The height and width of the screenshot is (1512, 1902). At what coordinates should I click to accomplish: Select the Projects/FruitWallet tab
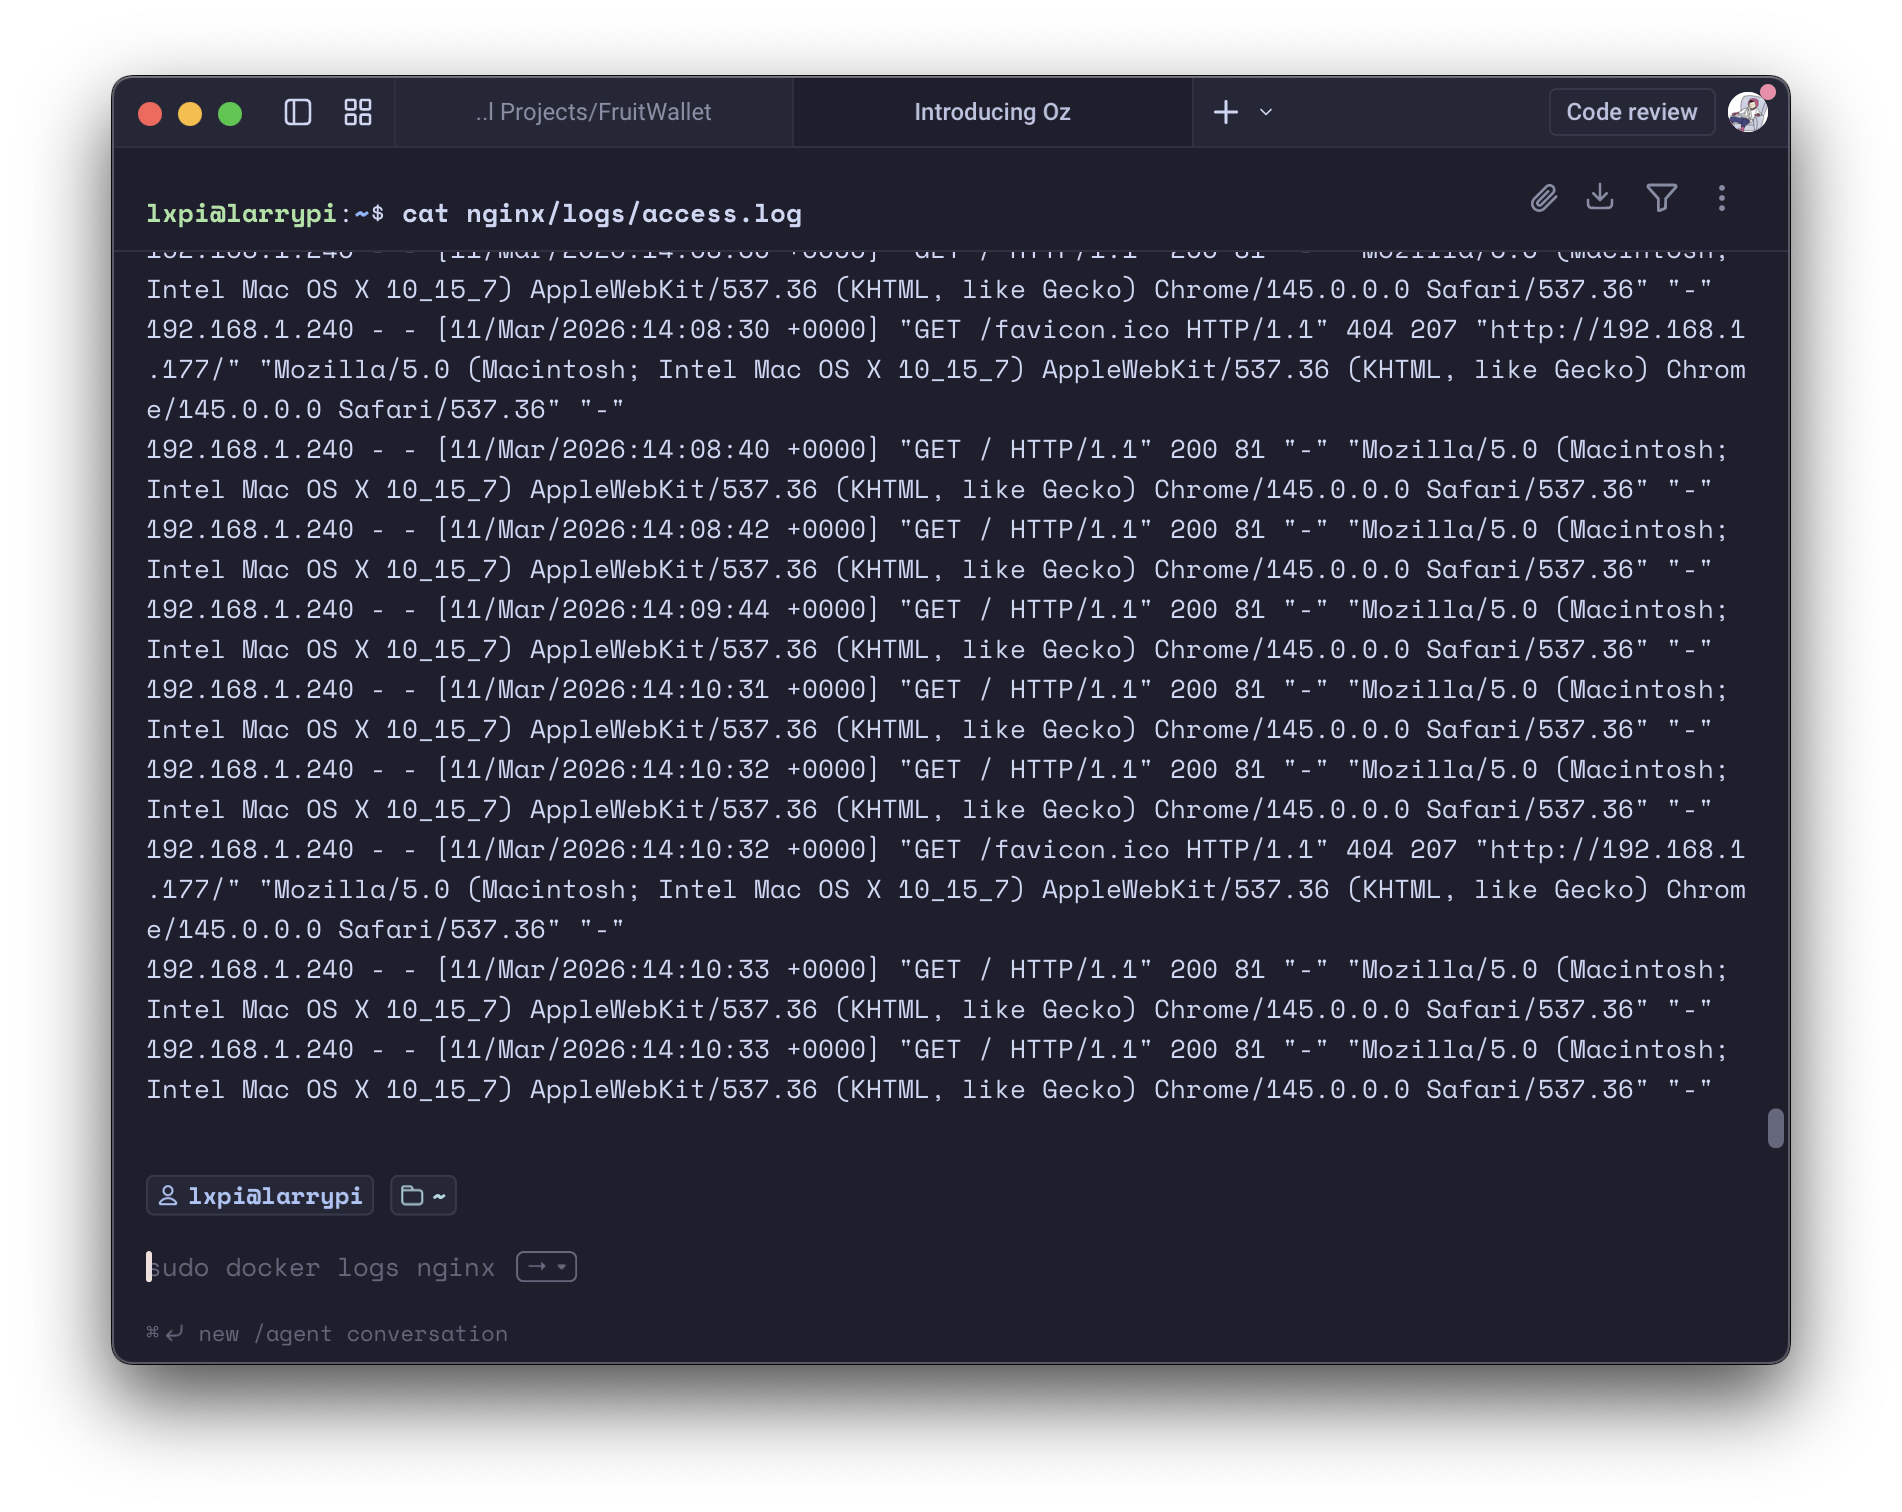coord(594,112)
